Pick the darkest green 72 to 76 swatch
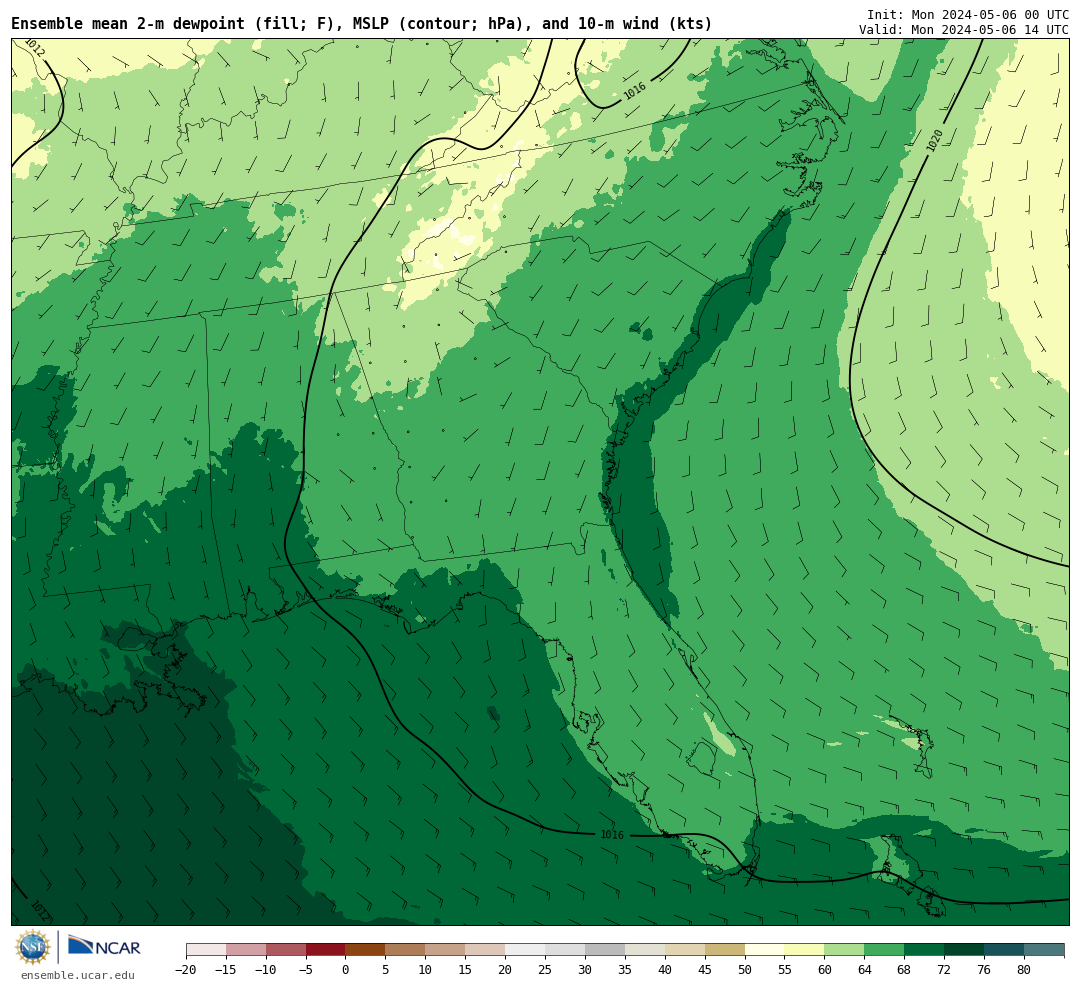This screenshot has height=988, width=1080. pyautogui.click(x=964, y=950)
